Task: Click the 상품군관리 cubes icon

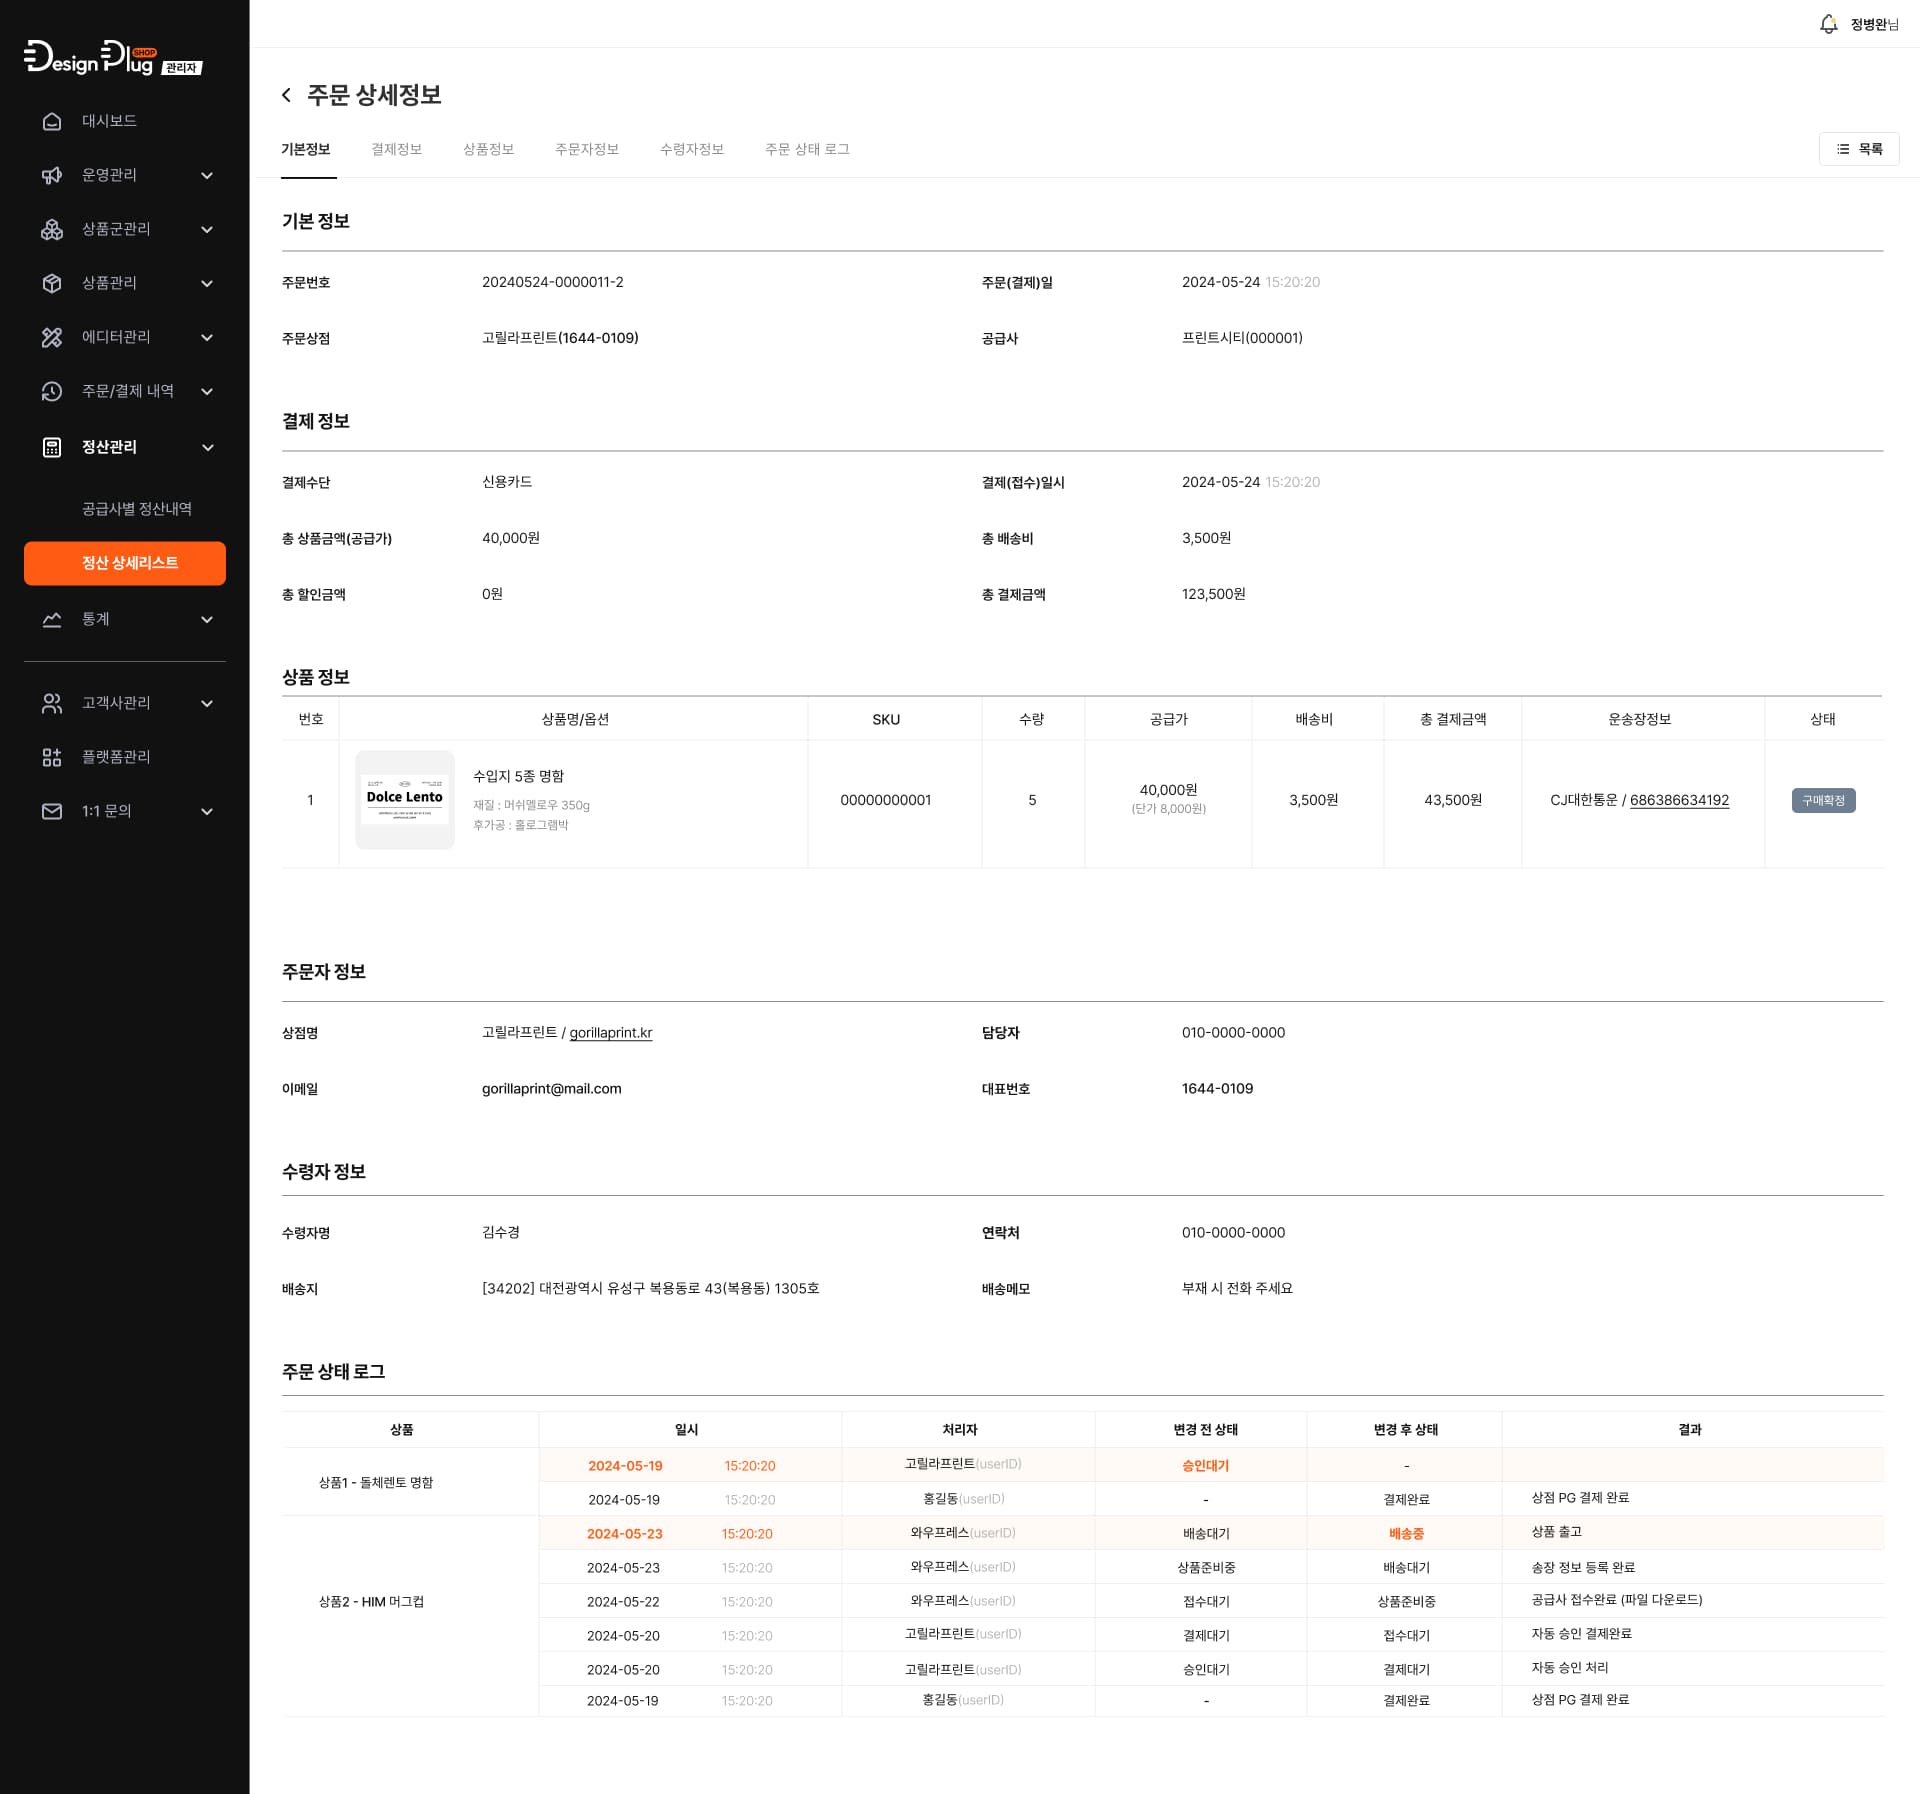Action: (52, 230)
